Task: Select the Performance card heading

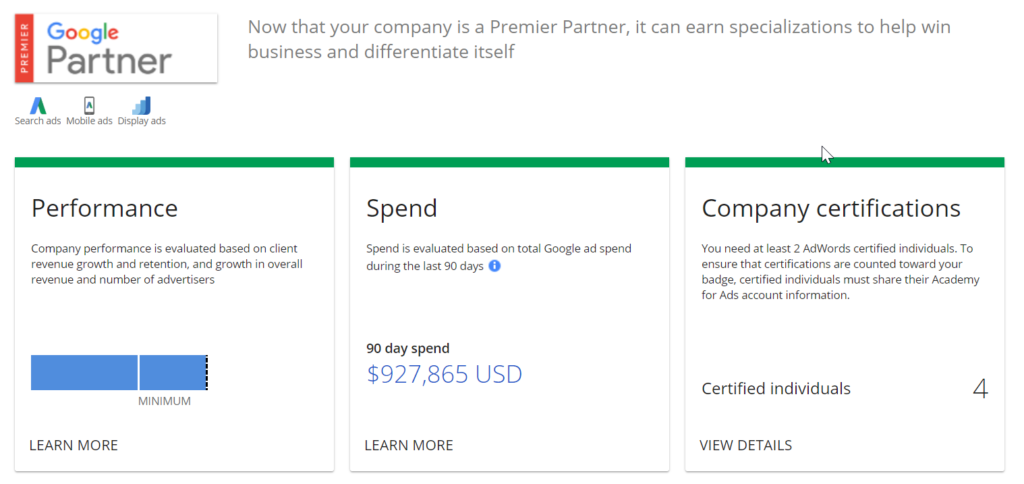Action: click(104, 208)
